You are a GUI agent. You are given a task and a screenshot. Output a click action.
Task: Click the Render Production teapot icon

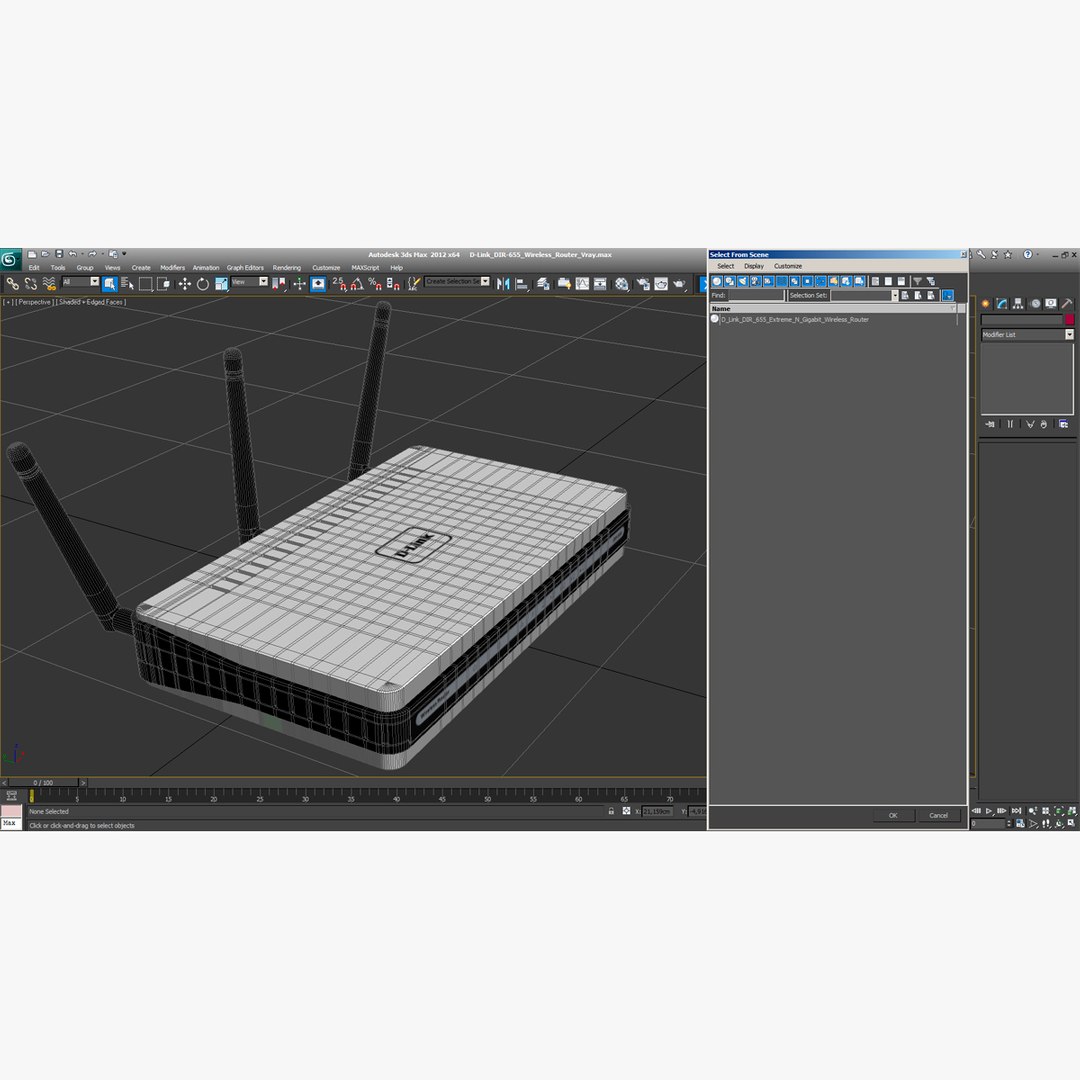pos(678,284)
